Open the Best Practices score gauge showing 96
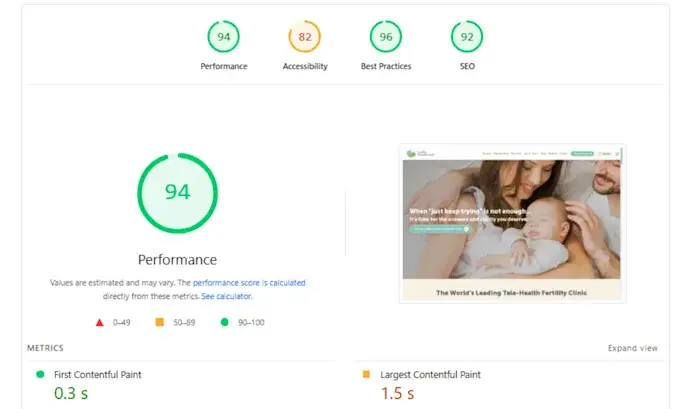 pos(386,36)
